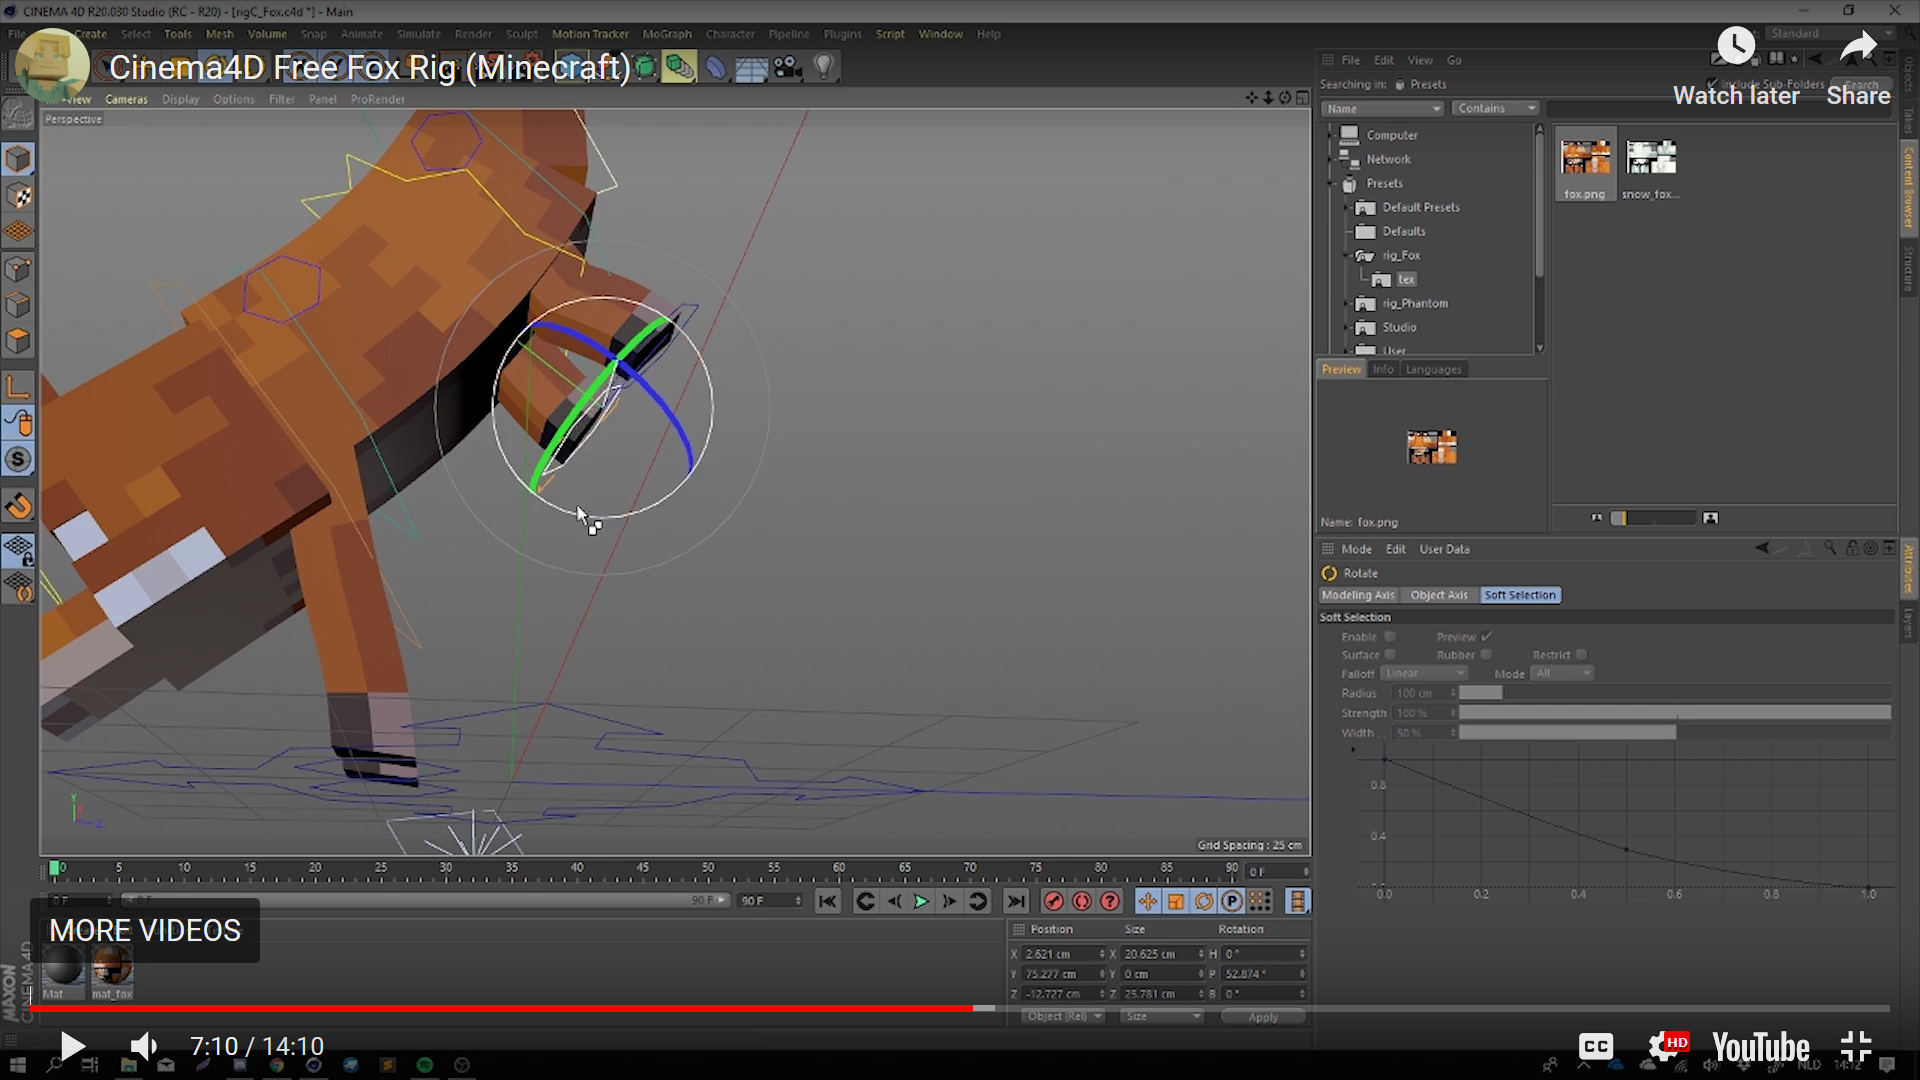Select the fox.png texture thumbnail
Image resolution: width=1920 pixels, height=1080 pixels.
coord(1585,165)
